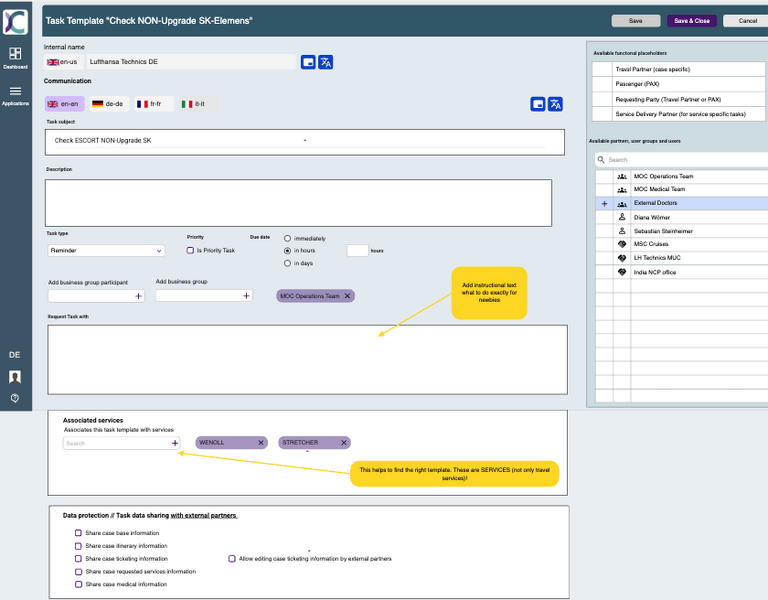Enable Share case base information
768x600 pixels.
[x=78, y=533]
